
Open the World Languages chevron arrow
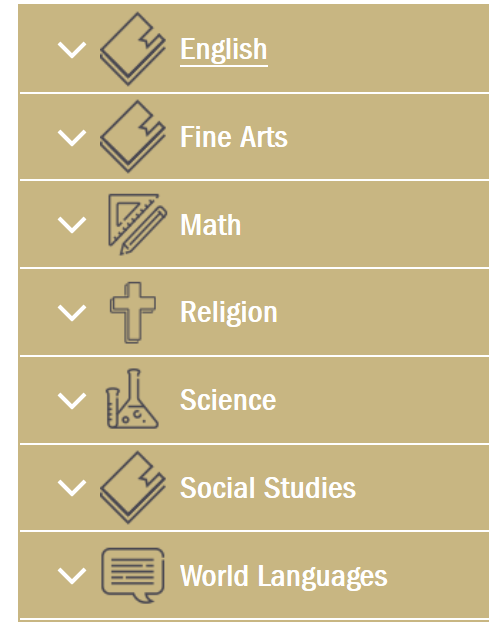[72, 576]
